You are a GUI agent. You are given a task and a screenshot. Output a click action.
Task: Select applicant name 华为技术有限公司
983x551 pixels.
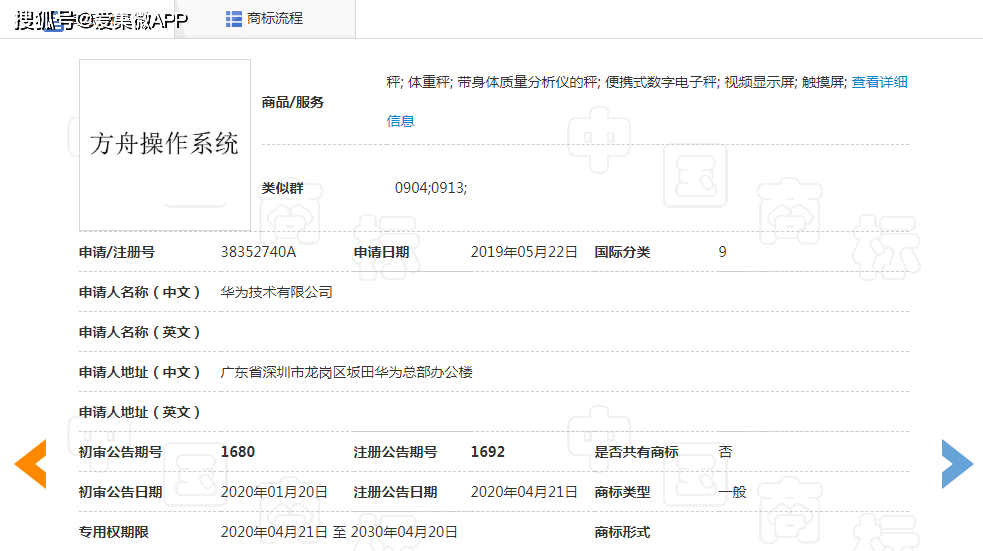point(276,292)
